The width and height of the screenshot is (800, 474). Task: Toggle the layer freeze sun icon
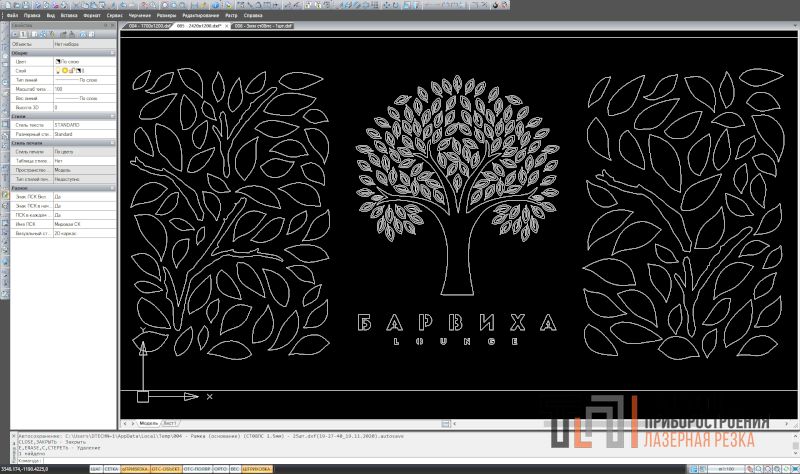(x=65, y=71)
